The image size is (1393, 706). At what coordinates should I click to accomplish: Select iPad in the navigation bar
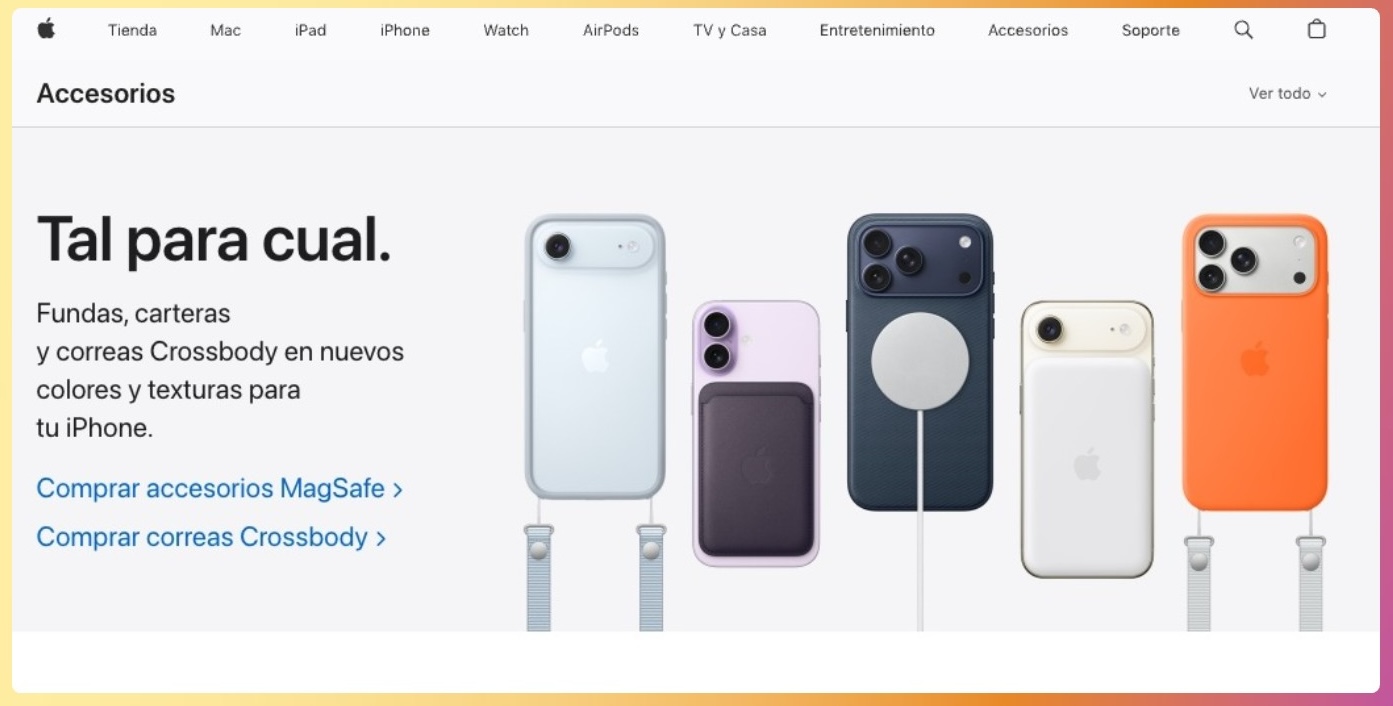coord(310,30)
